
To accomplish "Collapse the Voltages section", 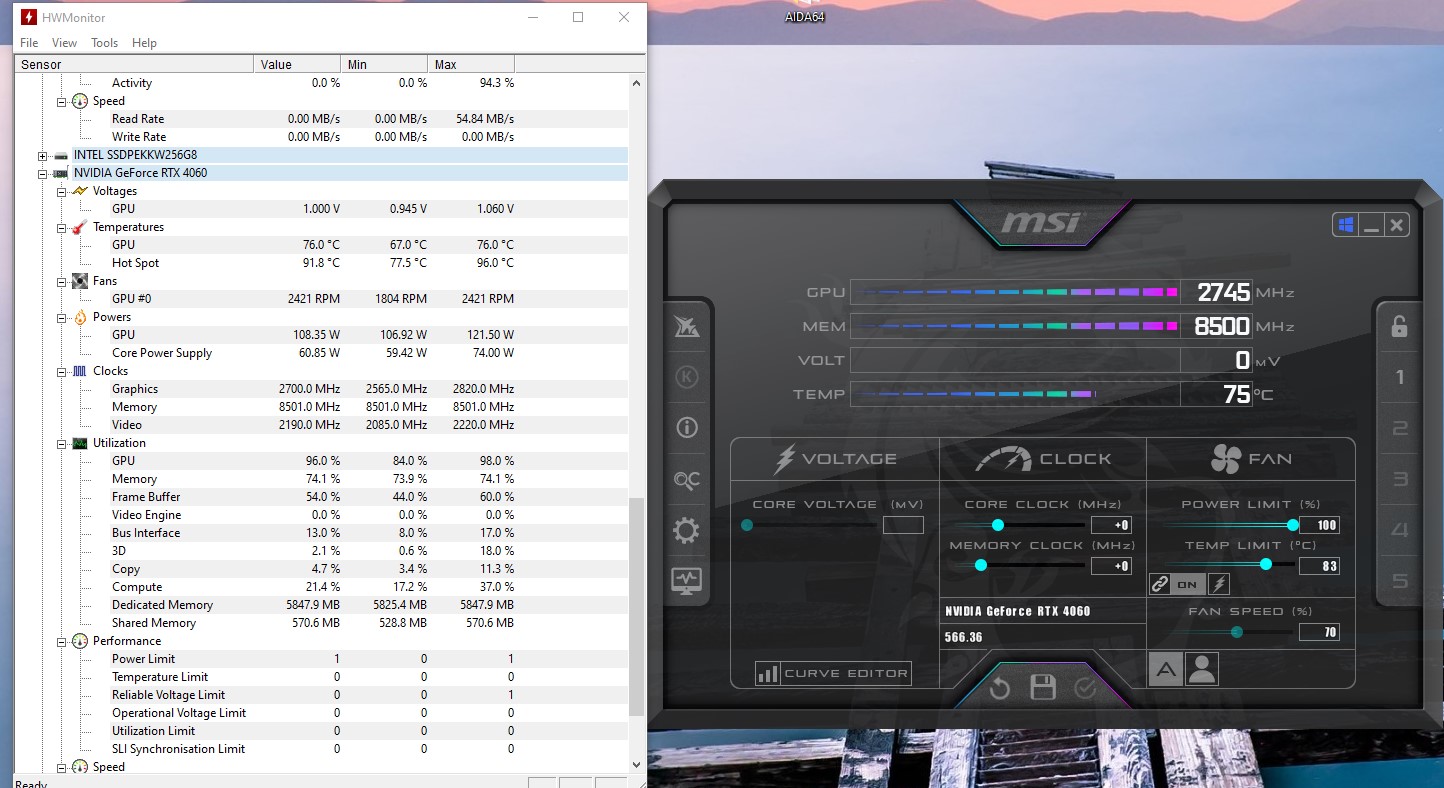I will pyautogui.click(x=61, y=191).
